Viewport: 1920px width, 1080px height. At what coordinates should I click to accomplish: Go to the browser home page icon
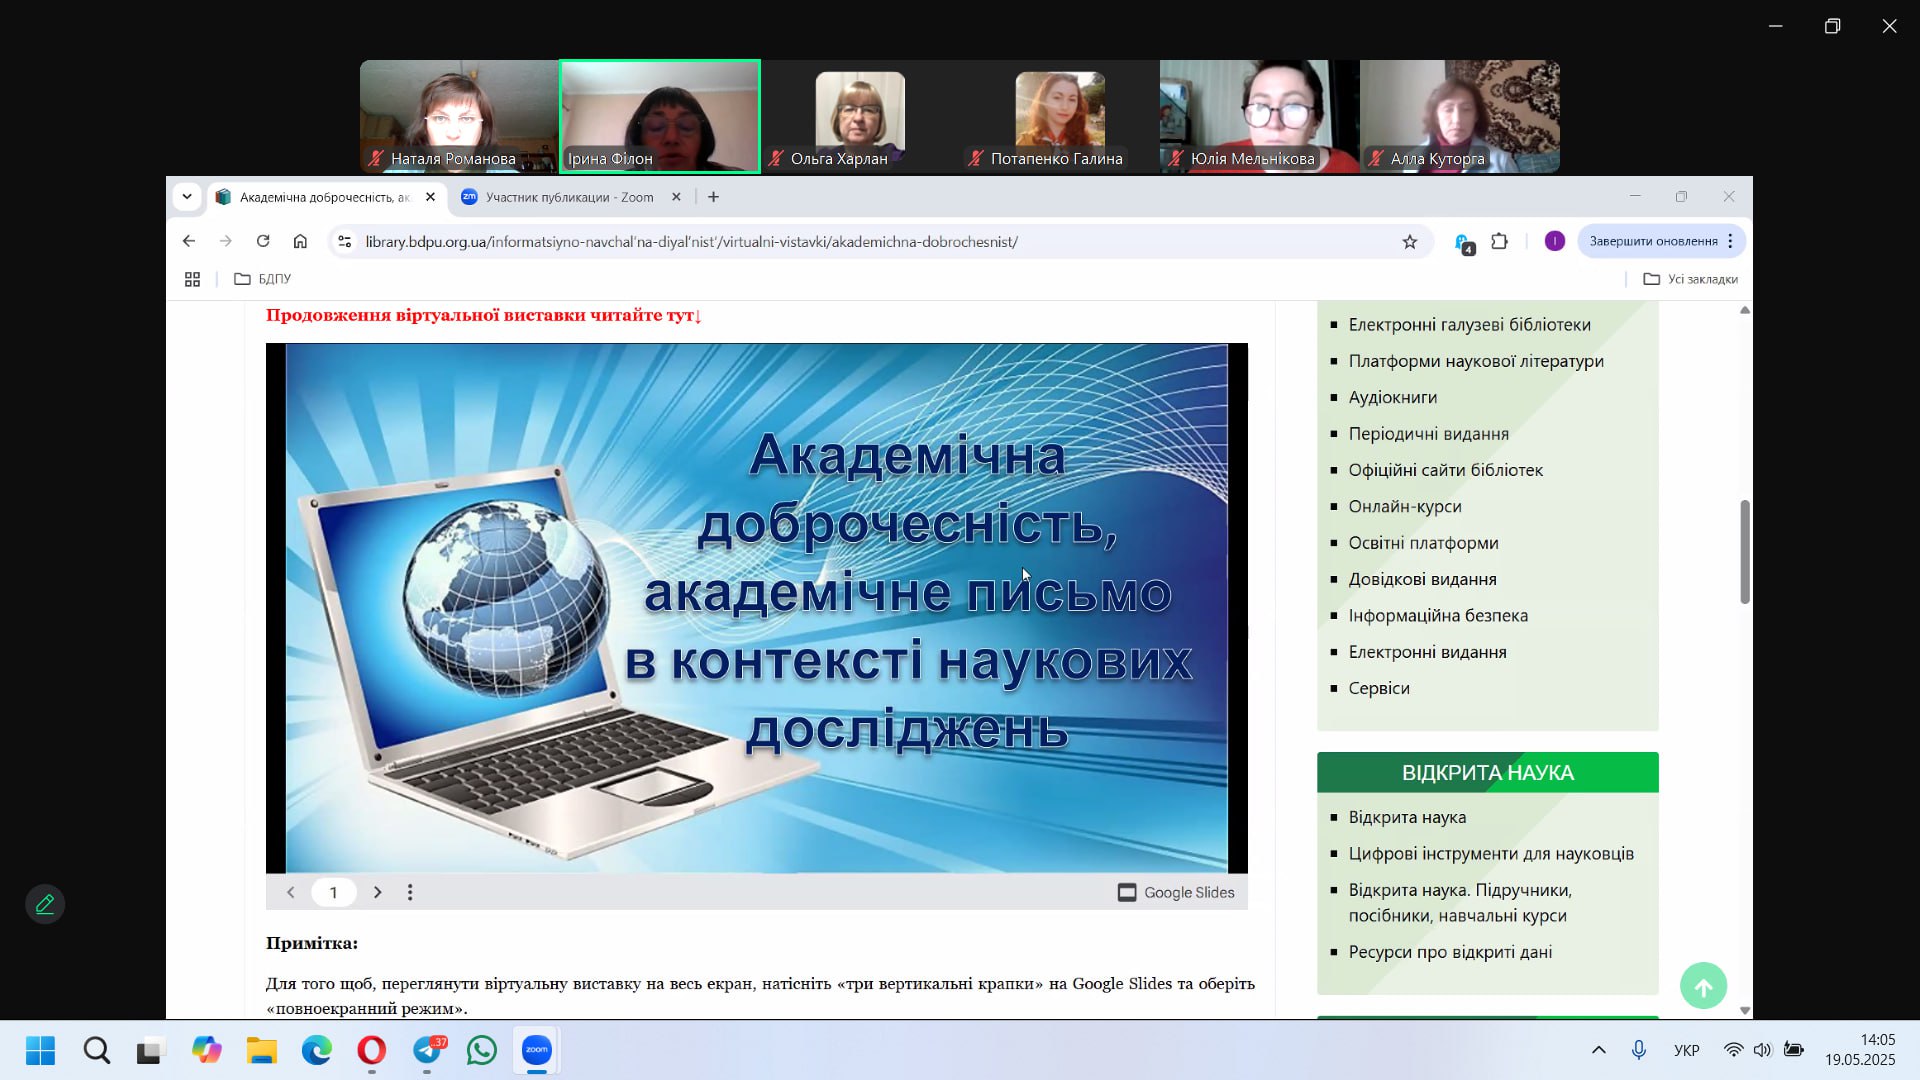click(x=300, y=241)
